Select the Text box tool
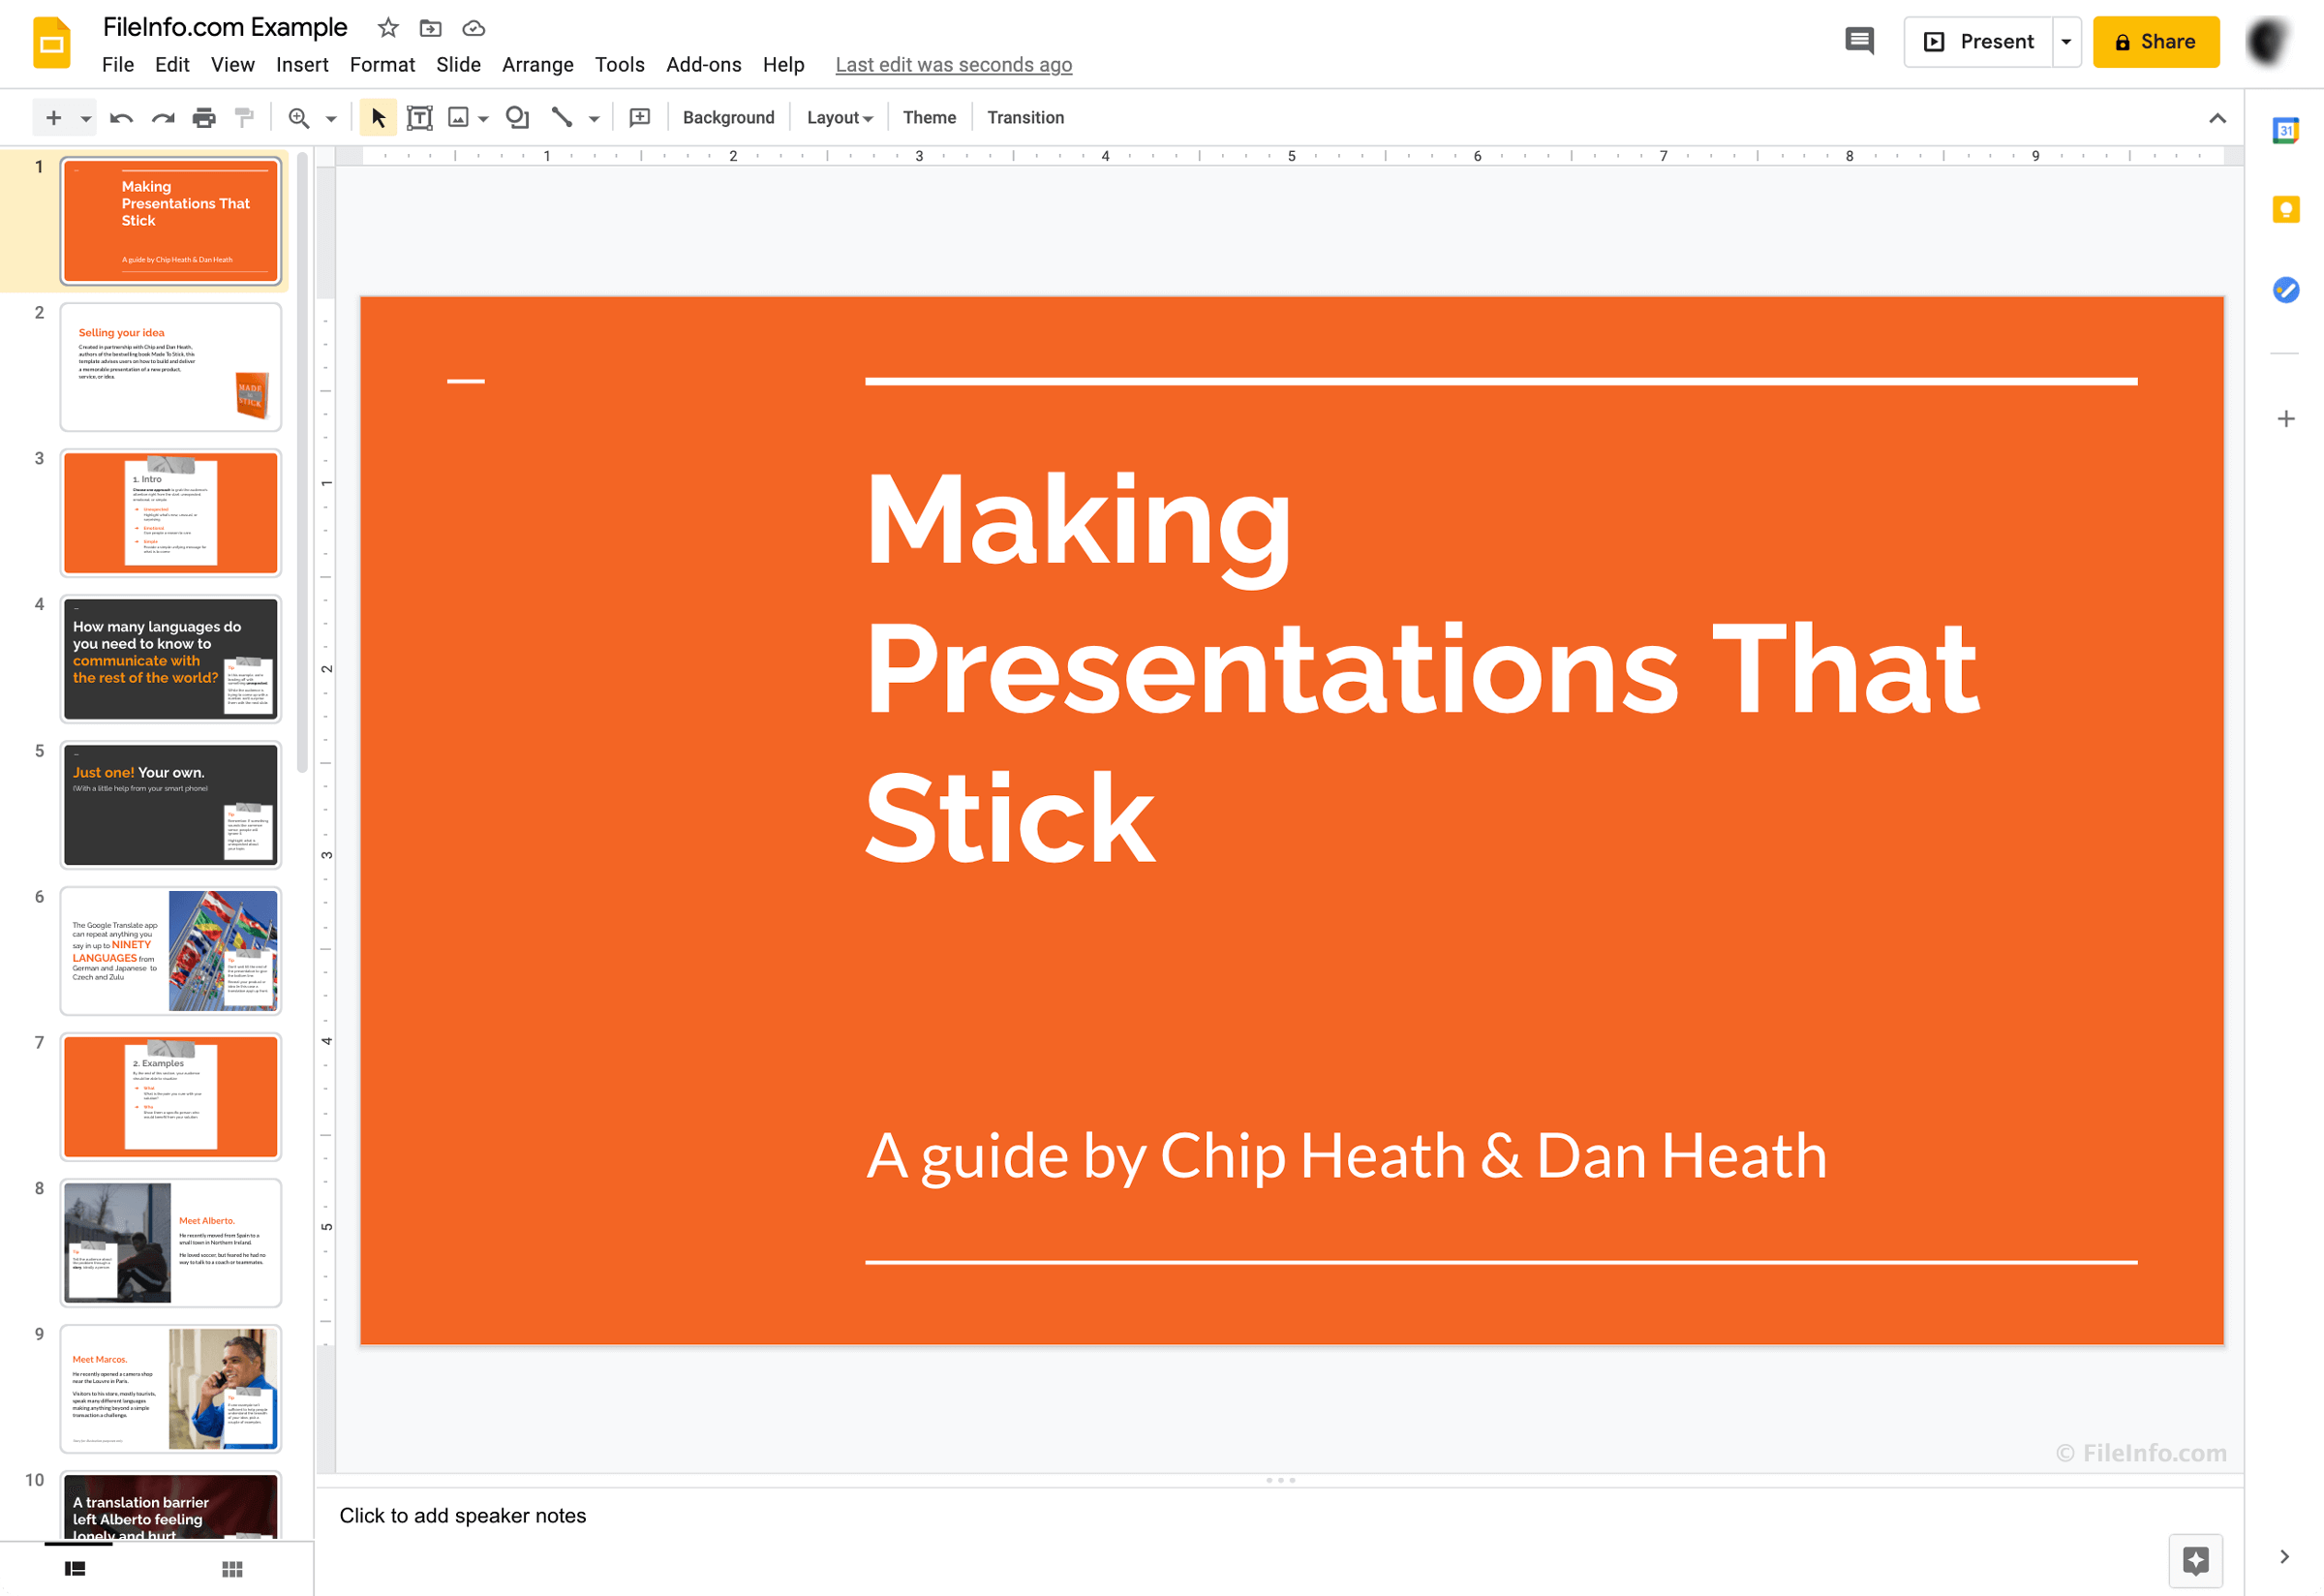Viewport: 2324px width, 1596px height. 418,118
